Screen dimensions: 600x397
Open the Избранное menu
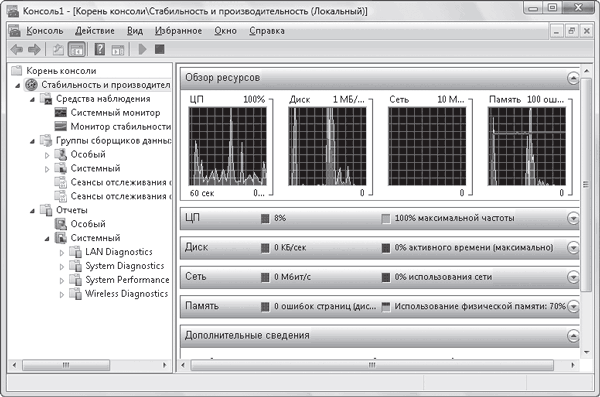pos(178,31)
